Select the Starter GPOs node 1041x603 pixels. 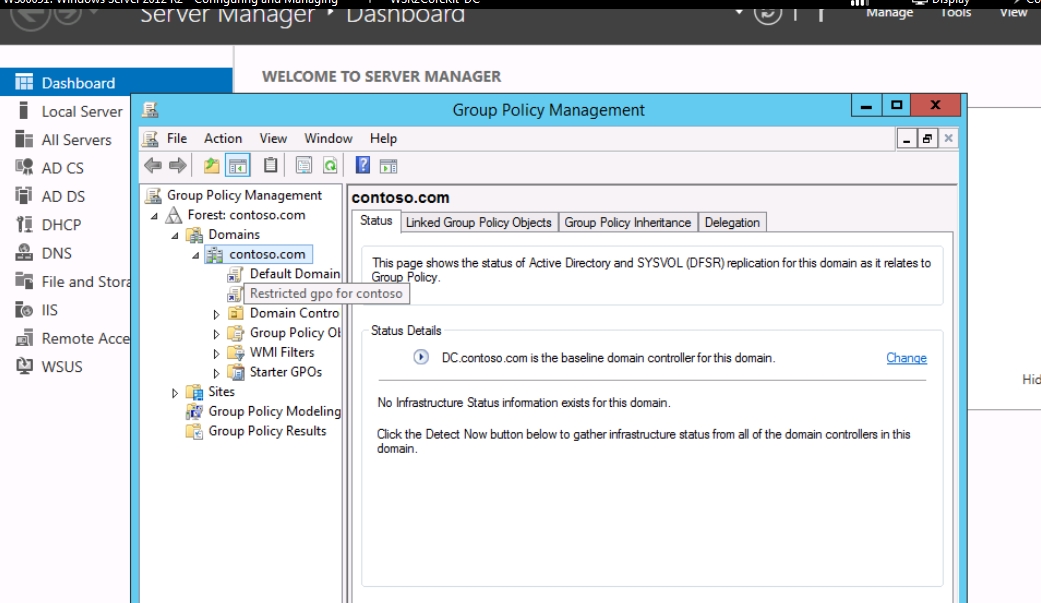click(285, 372)
